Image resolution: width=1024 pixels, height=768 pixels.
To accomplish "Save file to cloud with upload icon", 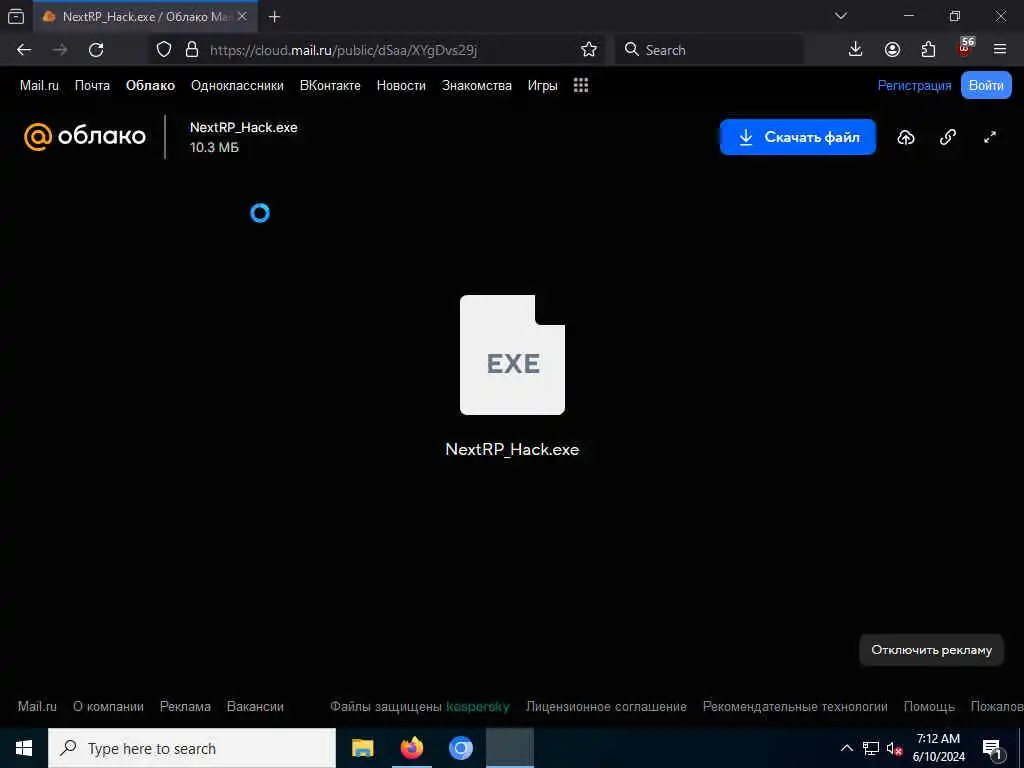I will 906,137.
